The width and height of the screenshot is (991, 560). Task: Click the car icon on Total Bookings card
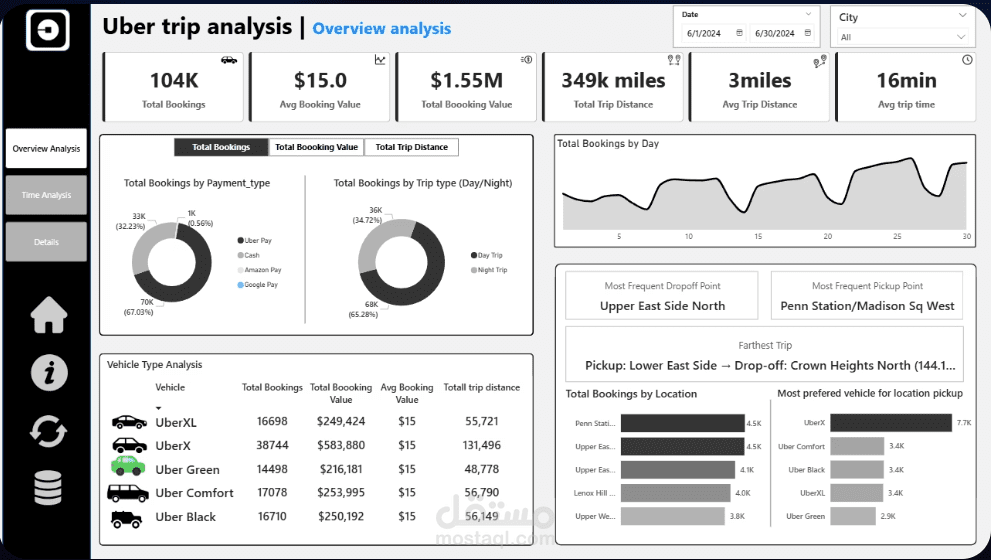pyautogui.click(x=229, y=60)
